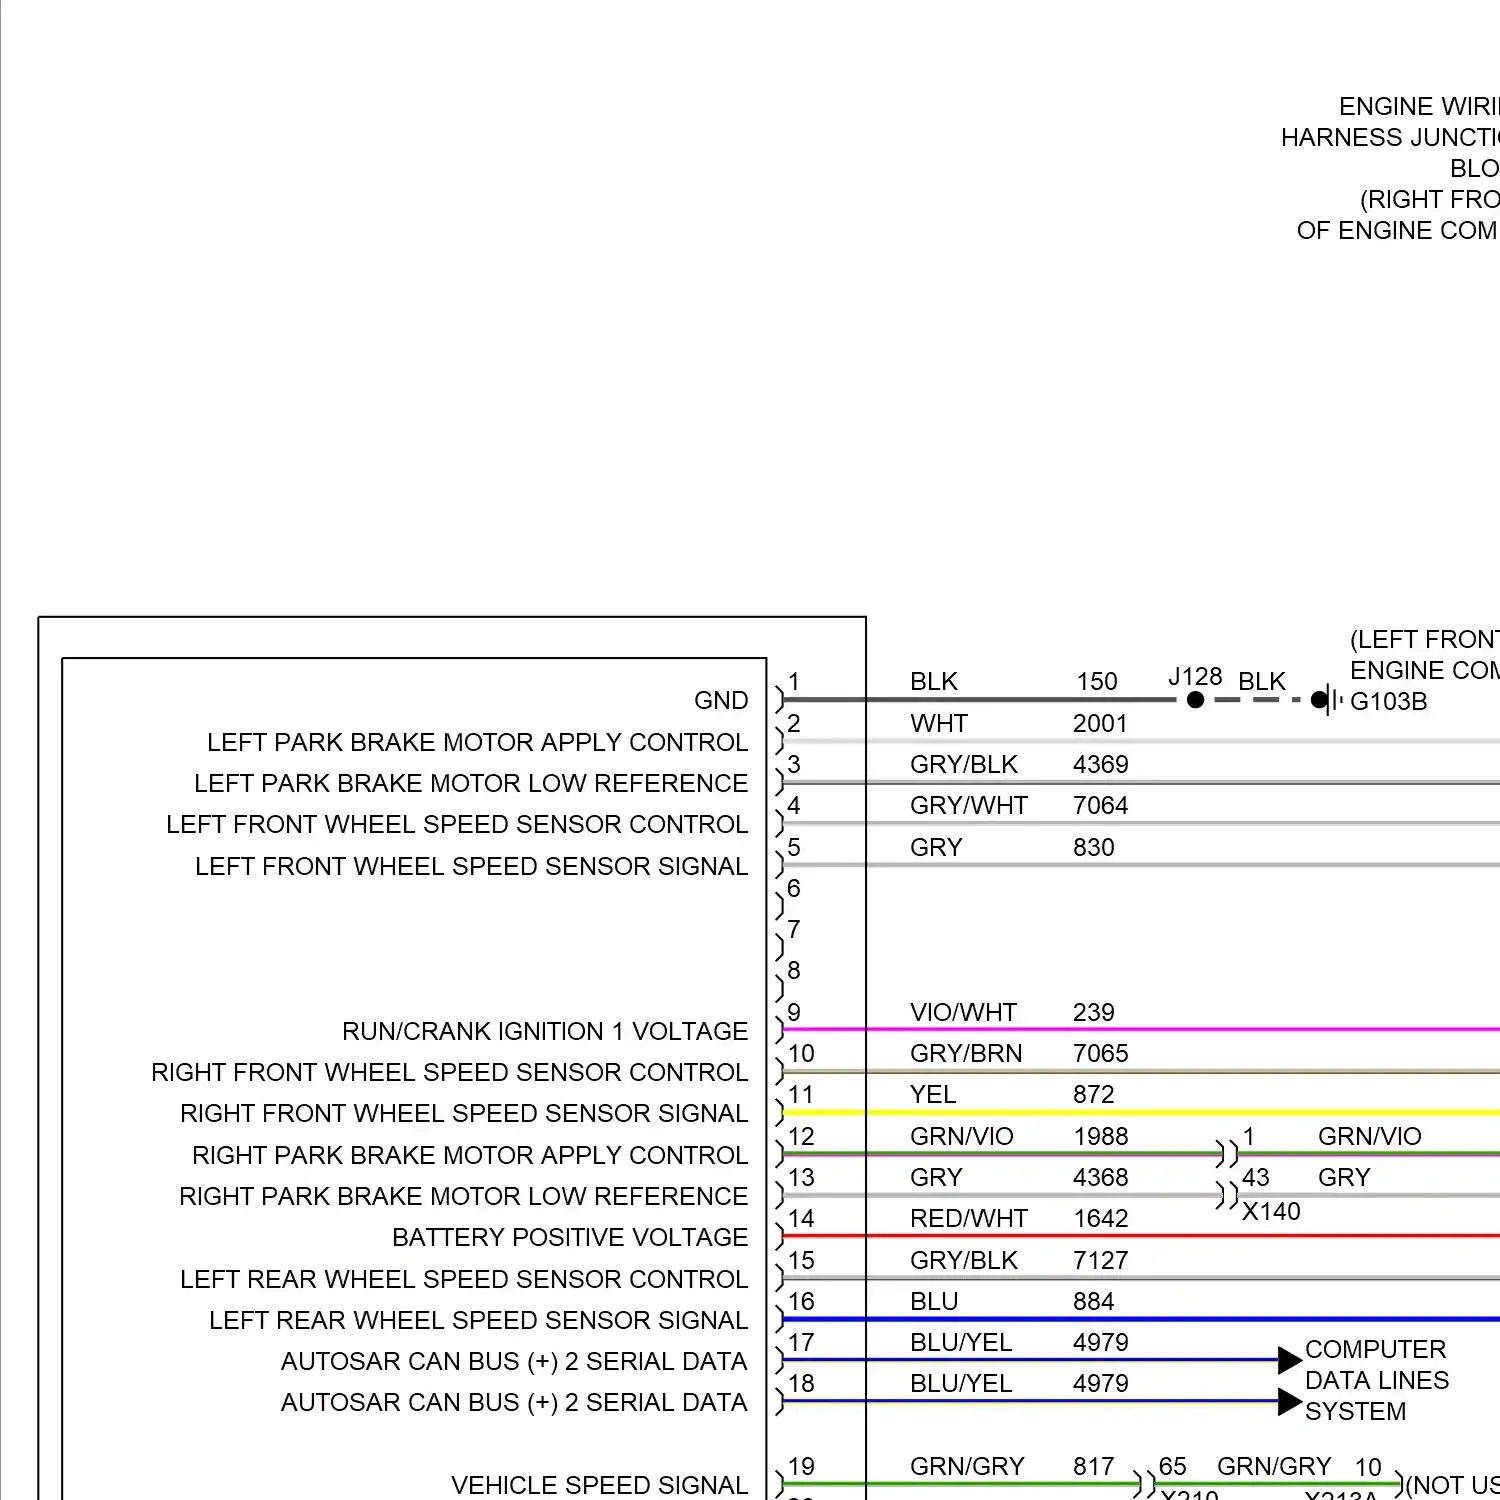Click the arrowhead on the pin 17 wire

1290,1360
